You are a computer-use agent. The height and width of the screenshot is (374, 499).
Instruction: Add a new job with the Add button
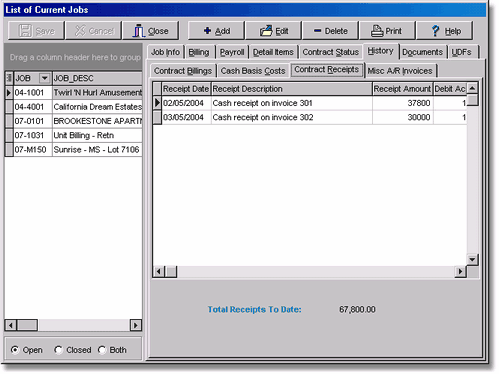216,31
